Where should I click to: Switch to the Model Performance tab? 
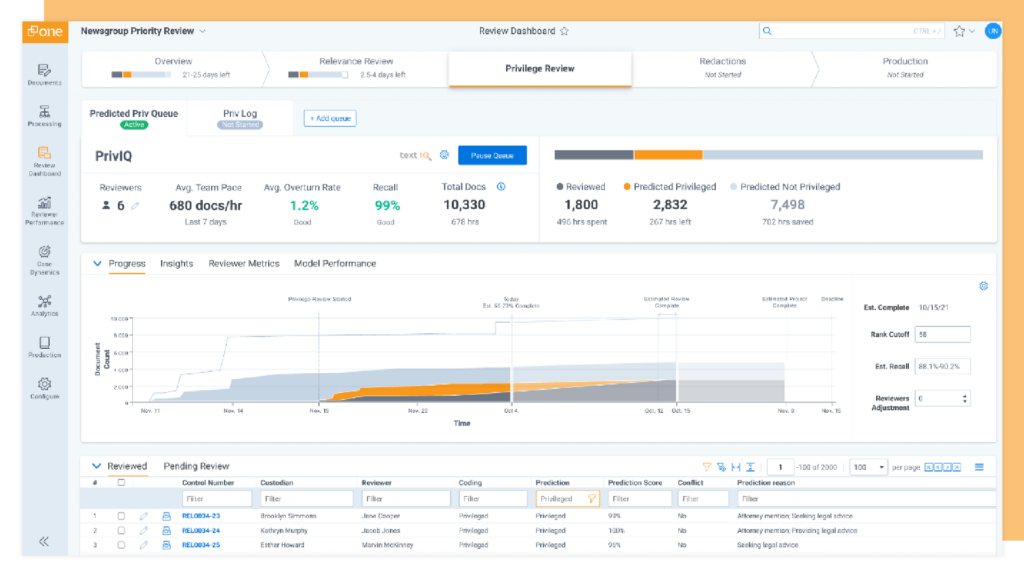click(x=335, y=264)
